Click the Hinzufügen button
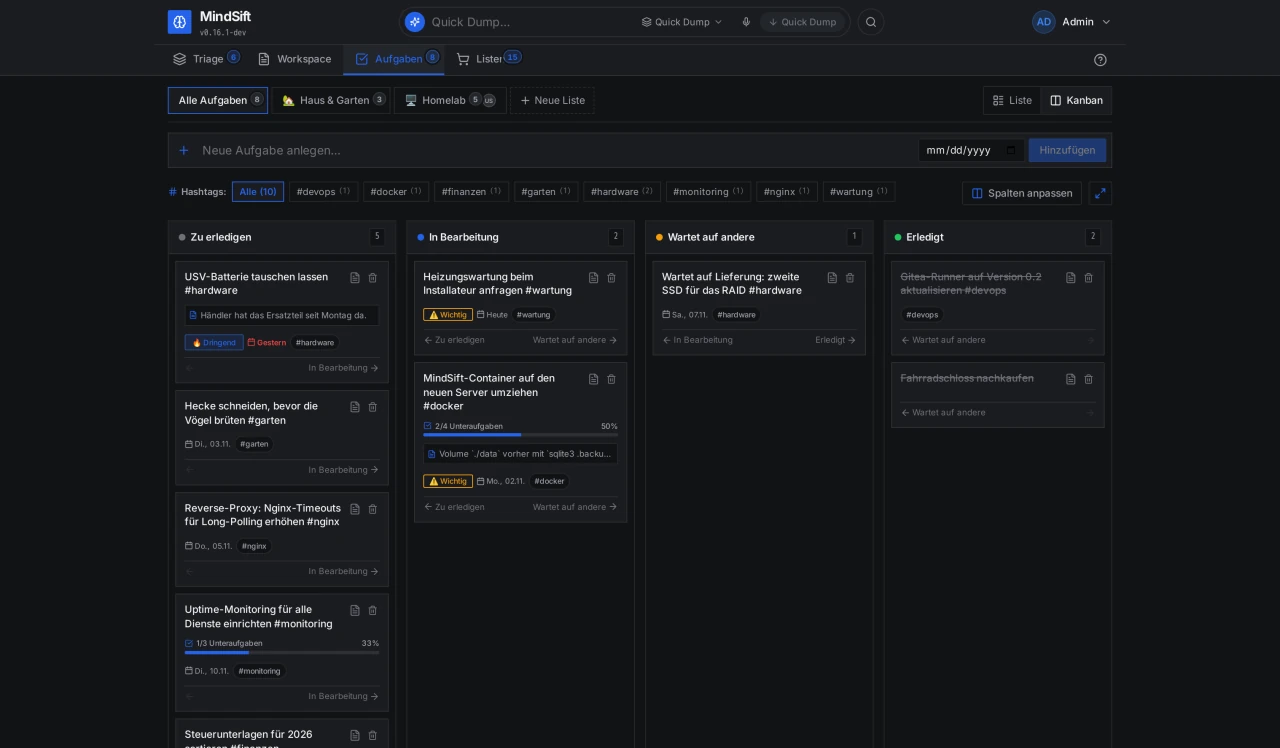 coord(1067,150)
